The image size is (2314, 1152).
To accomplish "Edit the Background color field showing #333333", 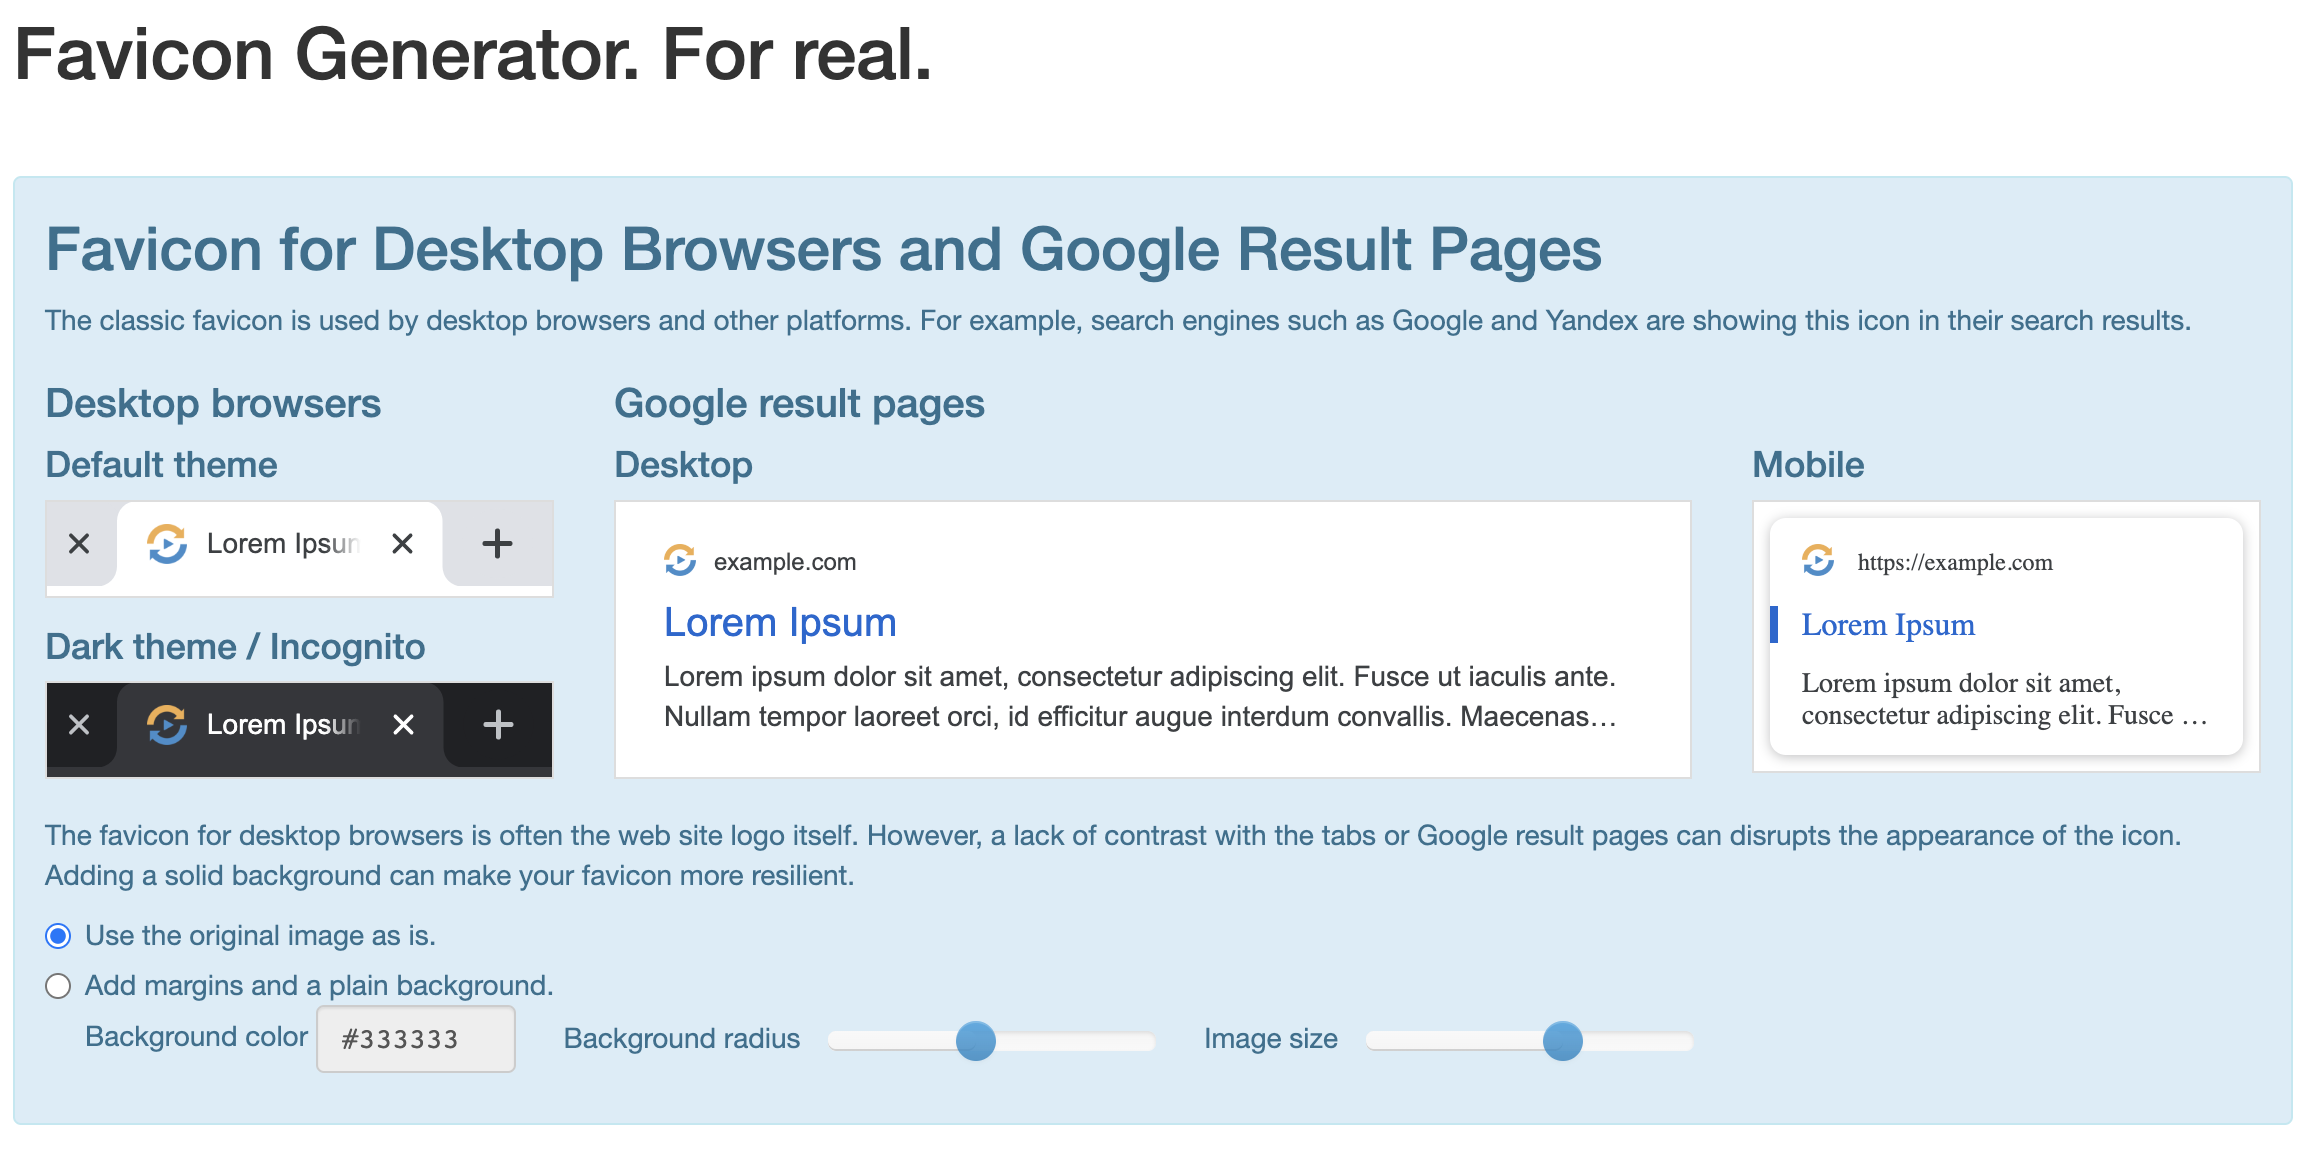I will [x=414, y=1038].
